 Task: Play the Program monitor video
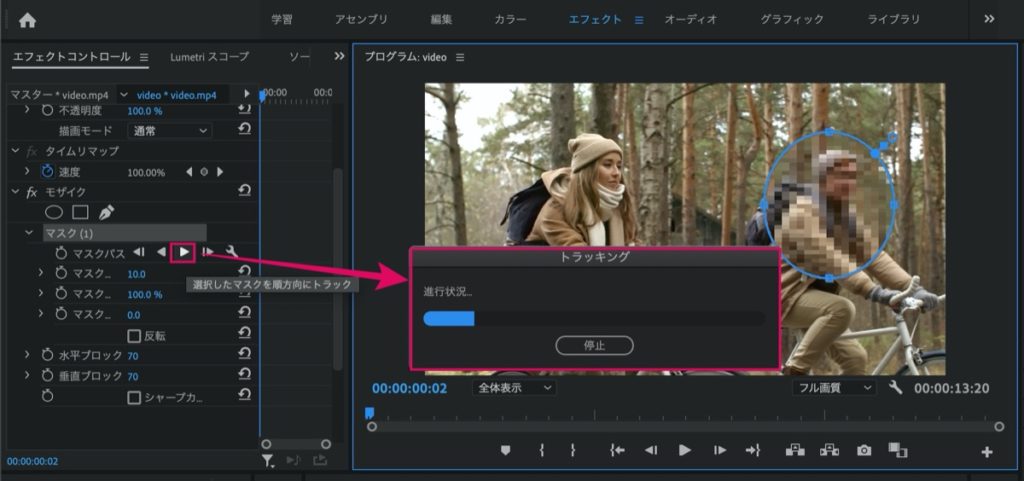[x=684, y=450]
